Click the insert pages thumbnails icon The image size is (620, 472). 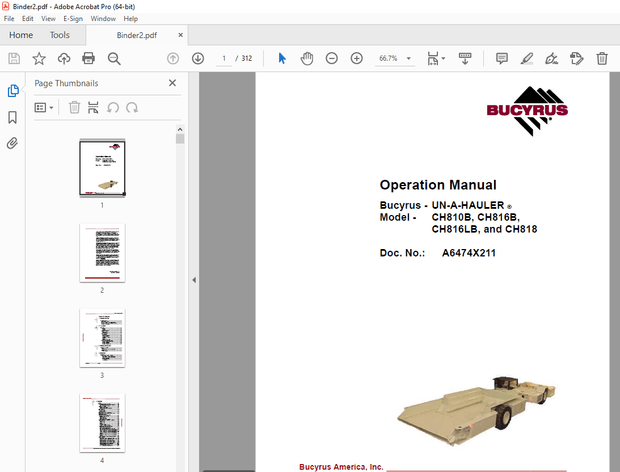pyautogui.click(x=93, y=108)
